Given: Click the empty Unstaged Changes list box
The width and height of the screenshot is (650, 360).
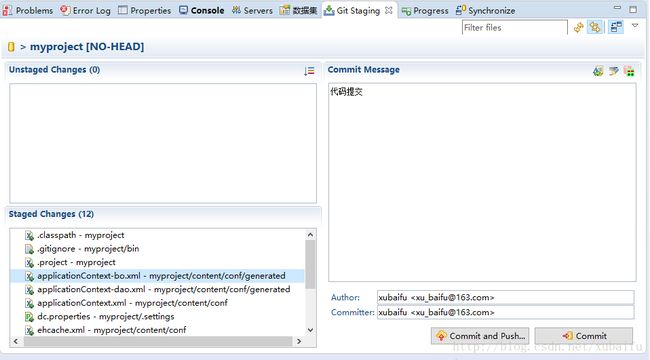Looking at the screenshot, I should click(x=163, y=143).
